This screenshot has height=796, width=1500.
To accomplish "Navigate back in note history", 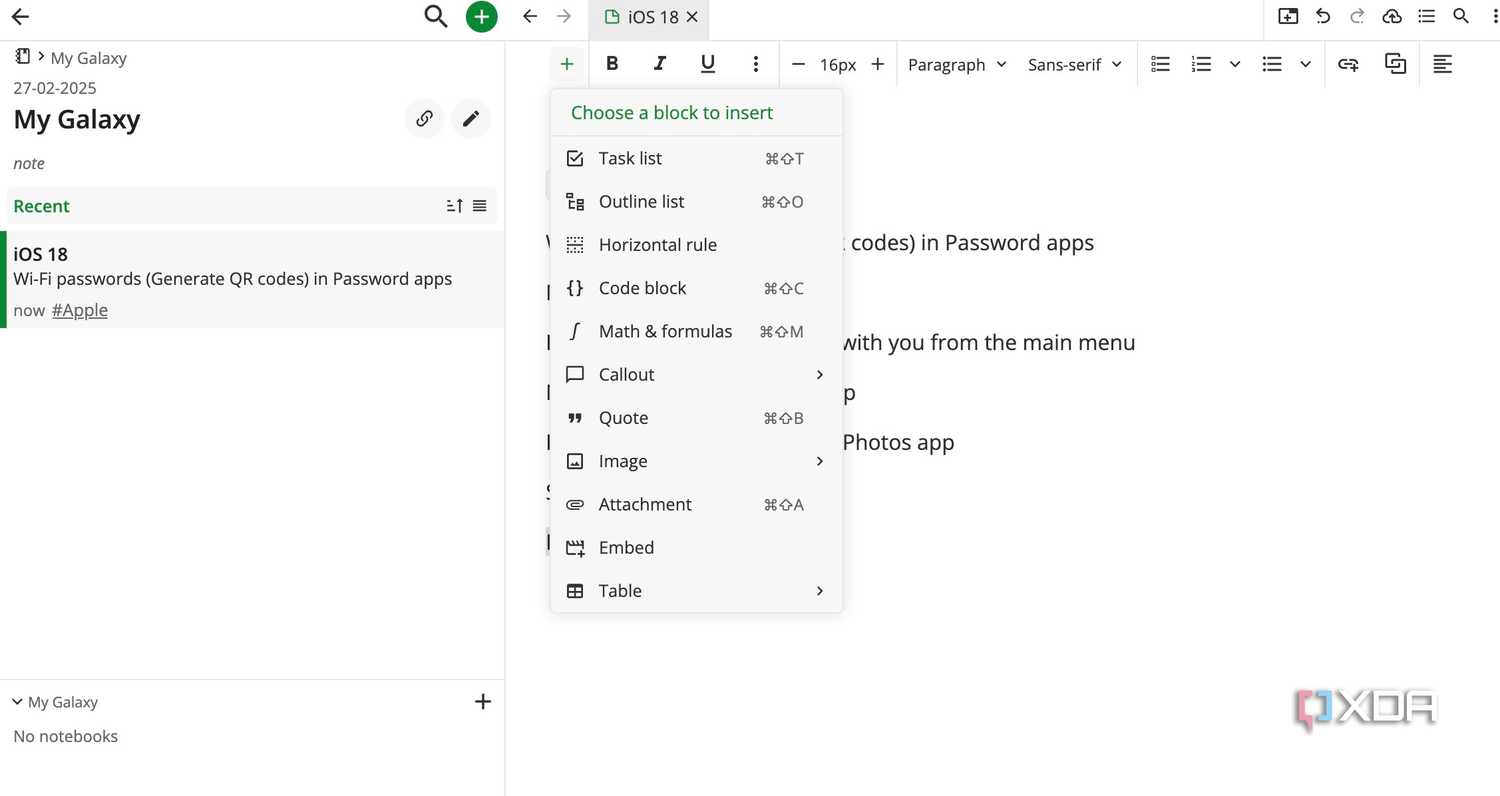I will point(530,16).
